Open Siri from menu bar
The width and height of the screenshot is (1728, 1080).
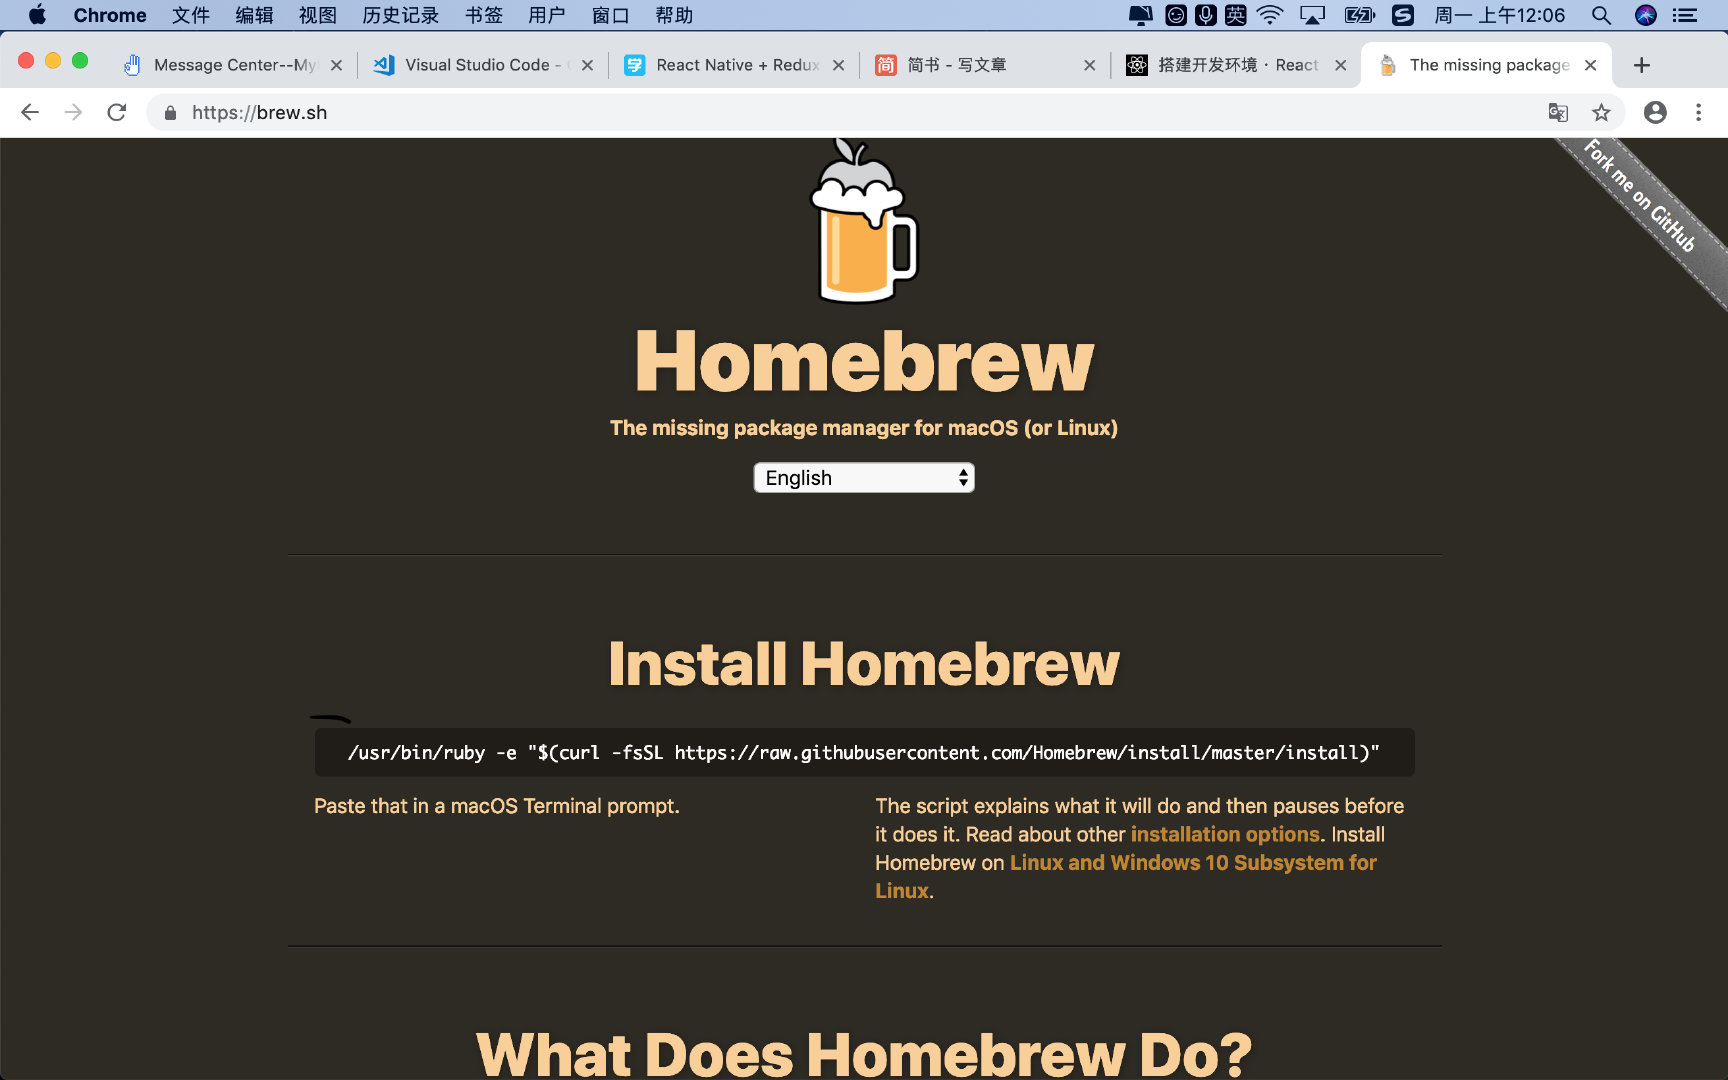coord(1646,15)
